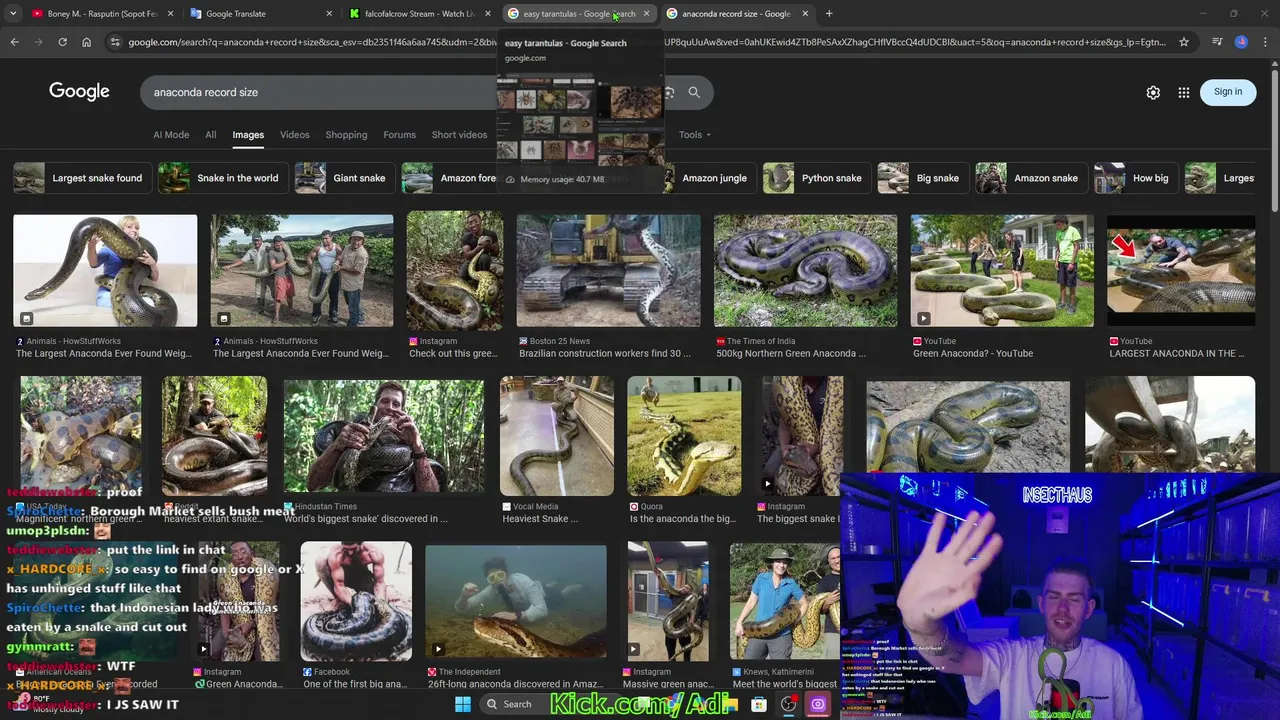Filter by Snake in the world chip
1280x720 pixels.
pos(222,178)
